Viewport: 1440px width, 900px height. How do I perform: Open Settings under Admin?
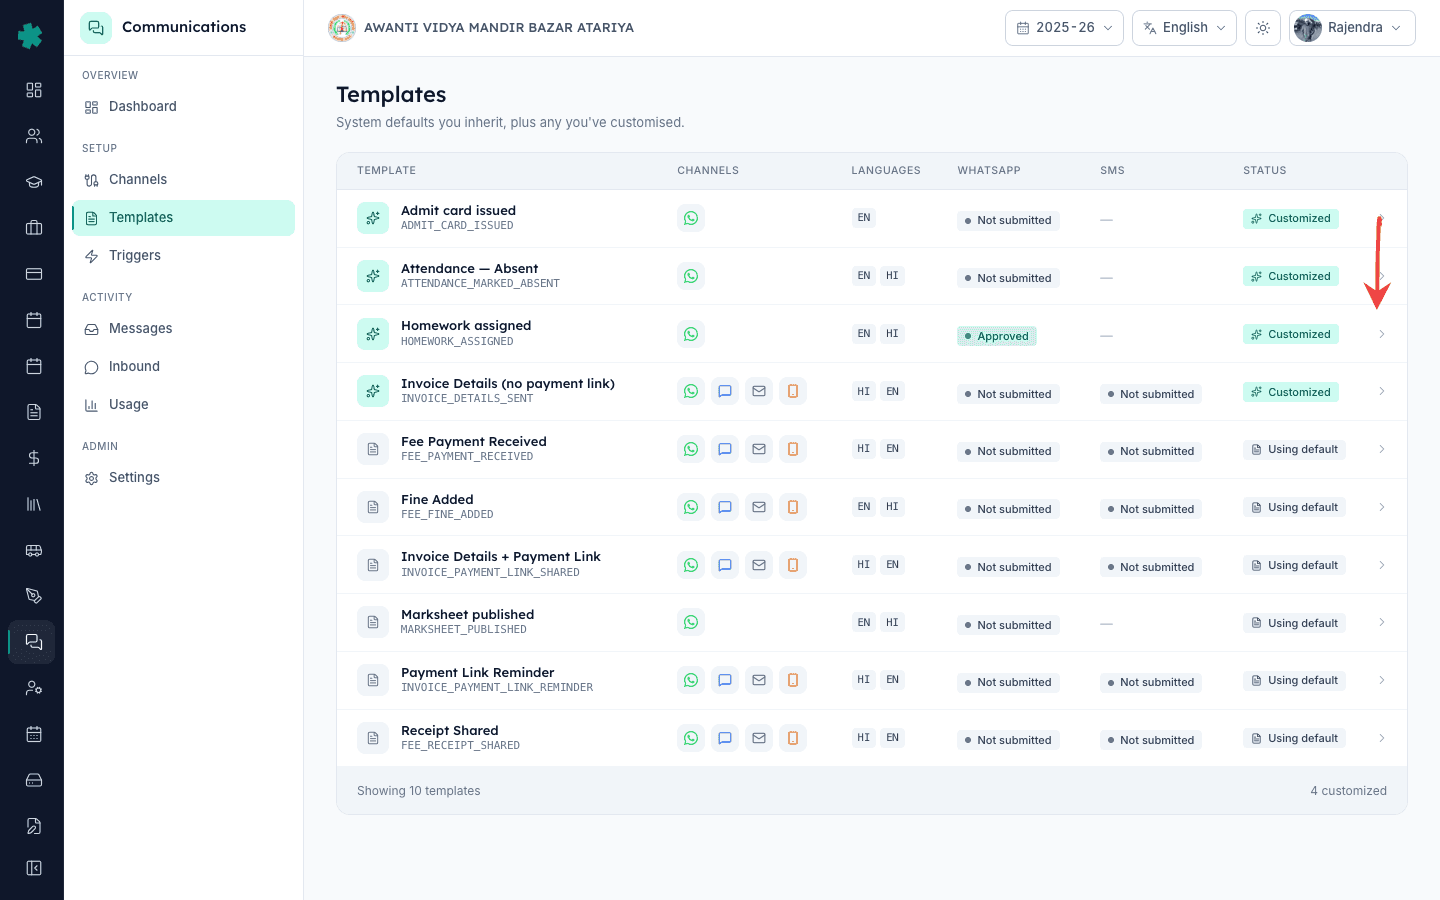tap(183, 478)
